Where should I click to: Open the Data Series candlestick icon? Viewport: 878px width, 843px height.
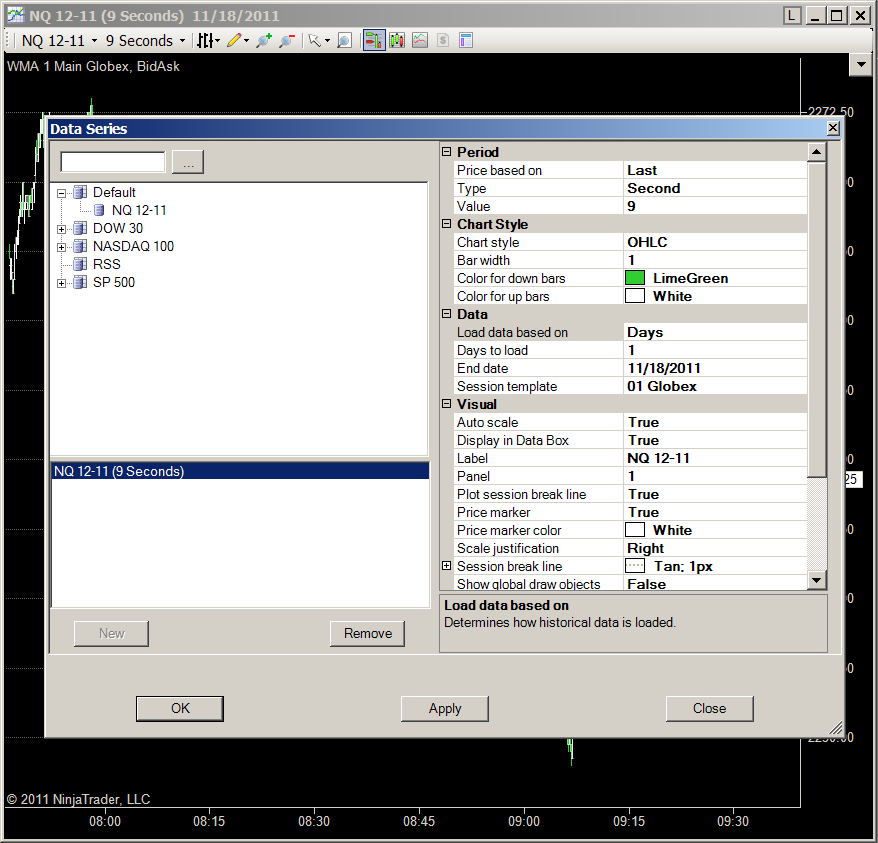pos(397,40)
